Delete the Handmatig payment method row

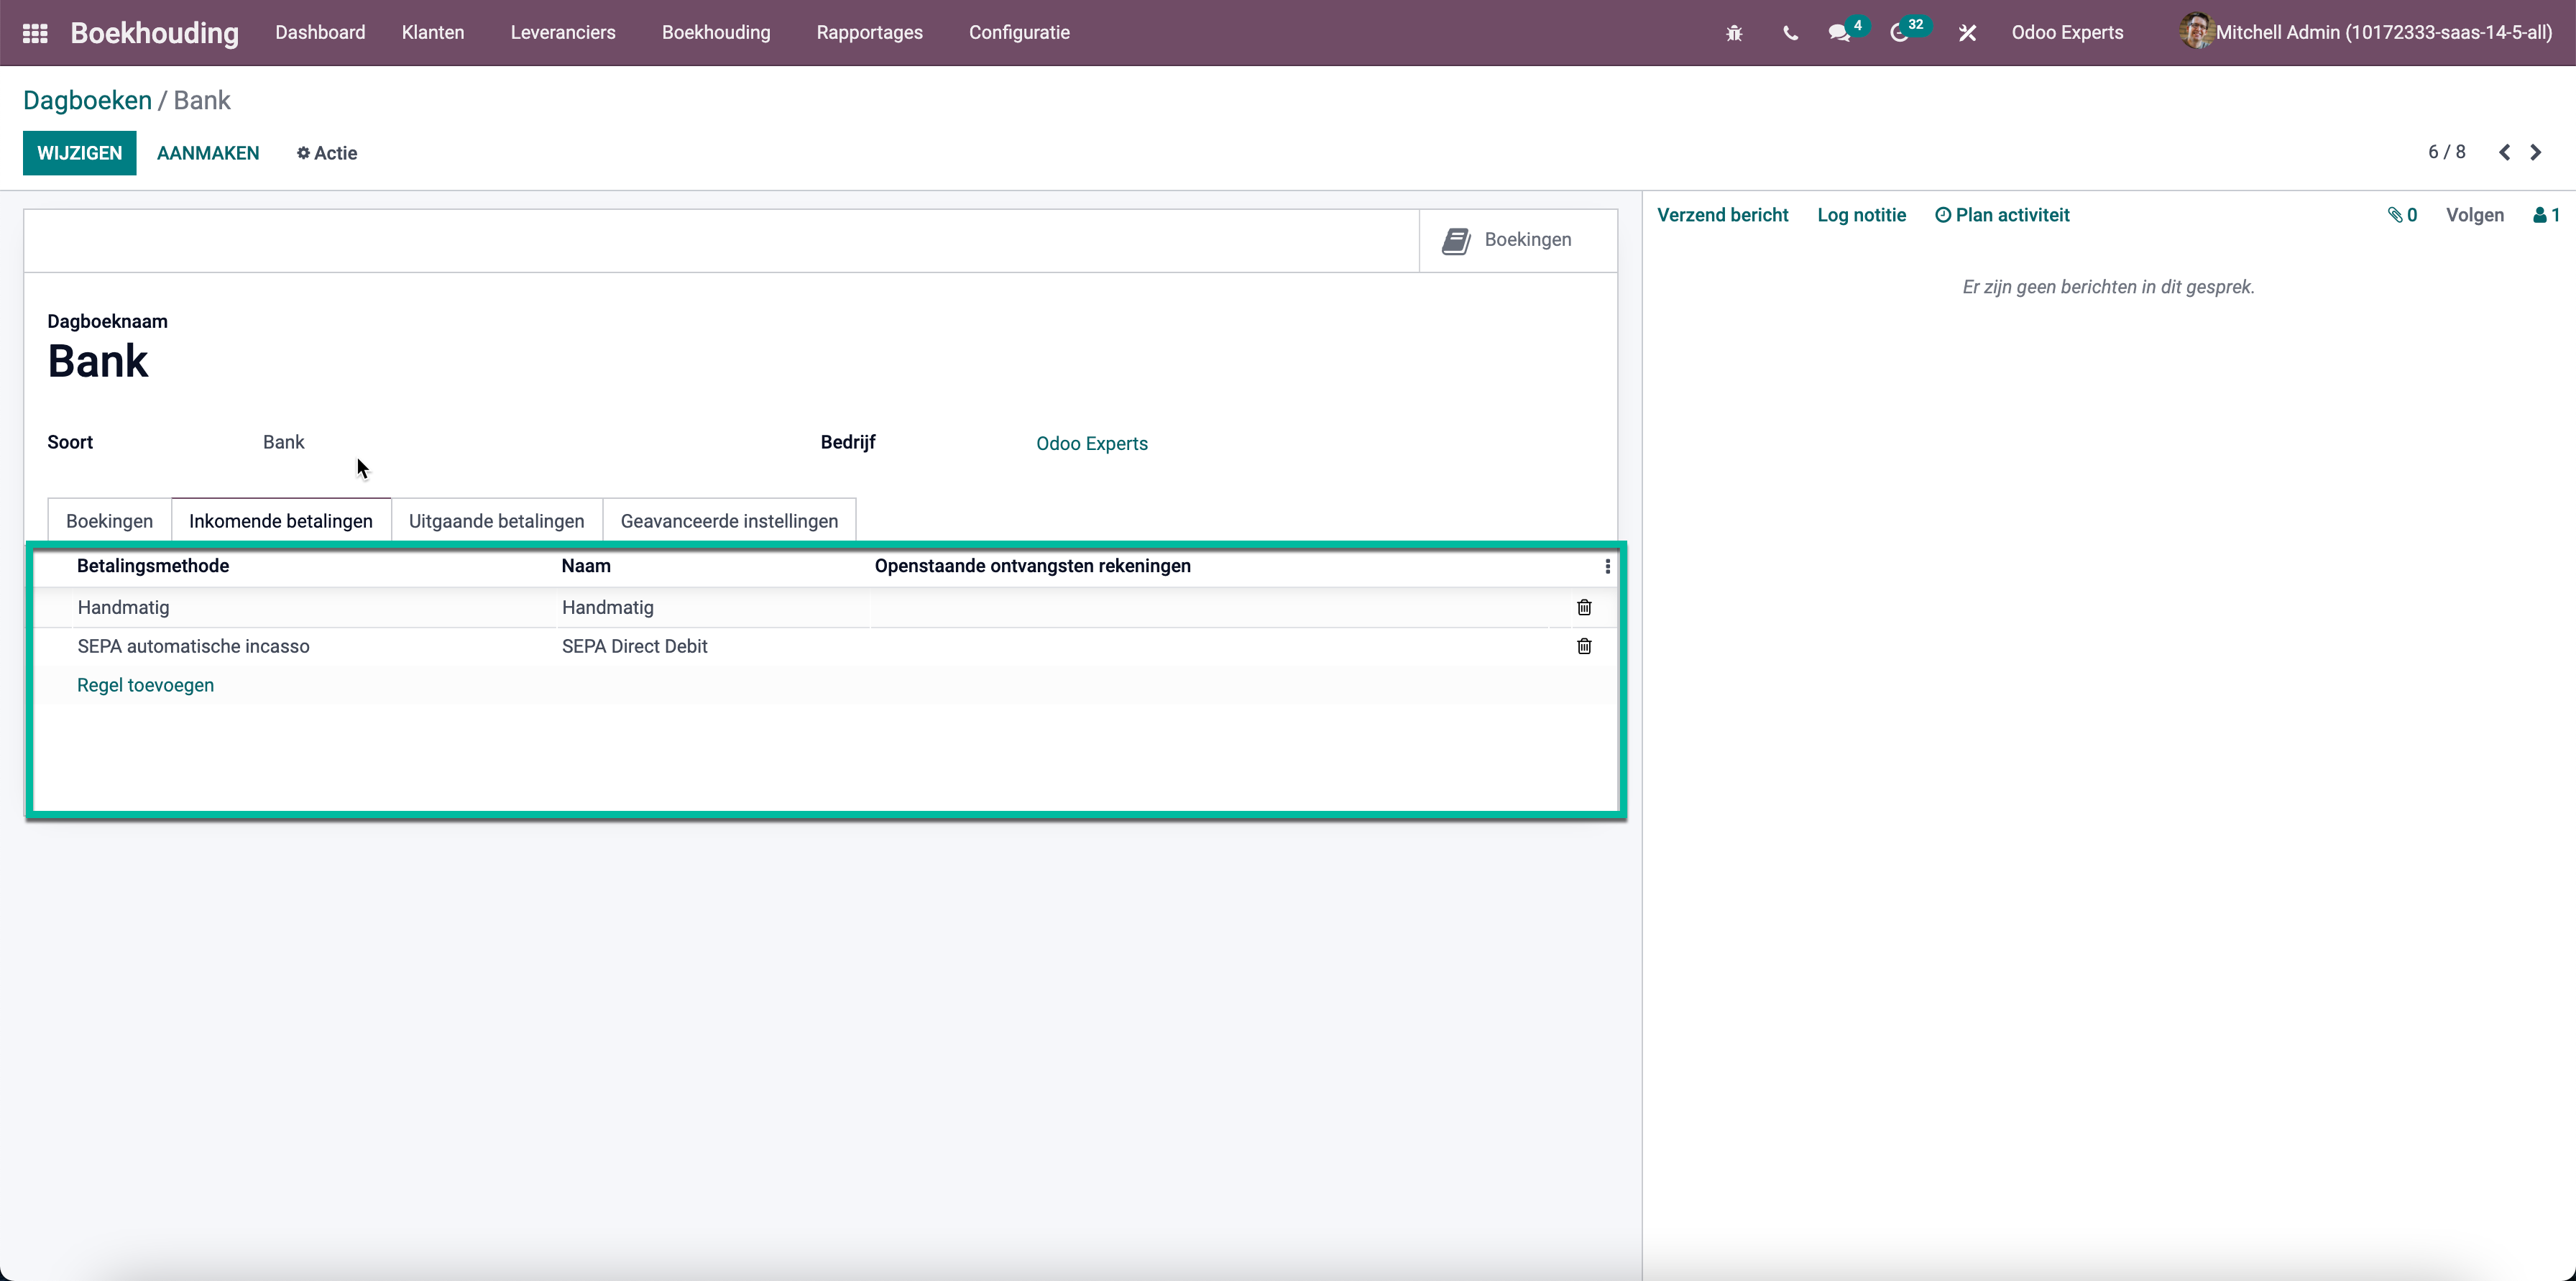tap(1584, 607)
